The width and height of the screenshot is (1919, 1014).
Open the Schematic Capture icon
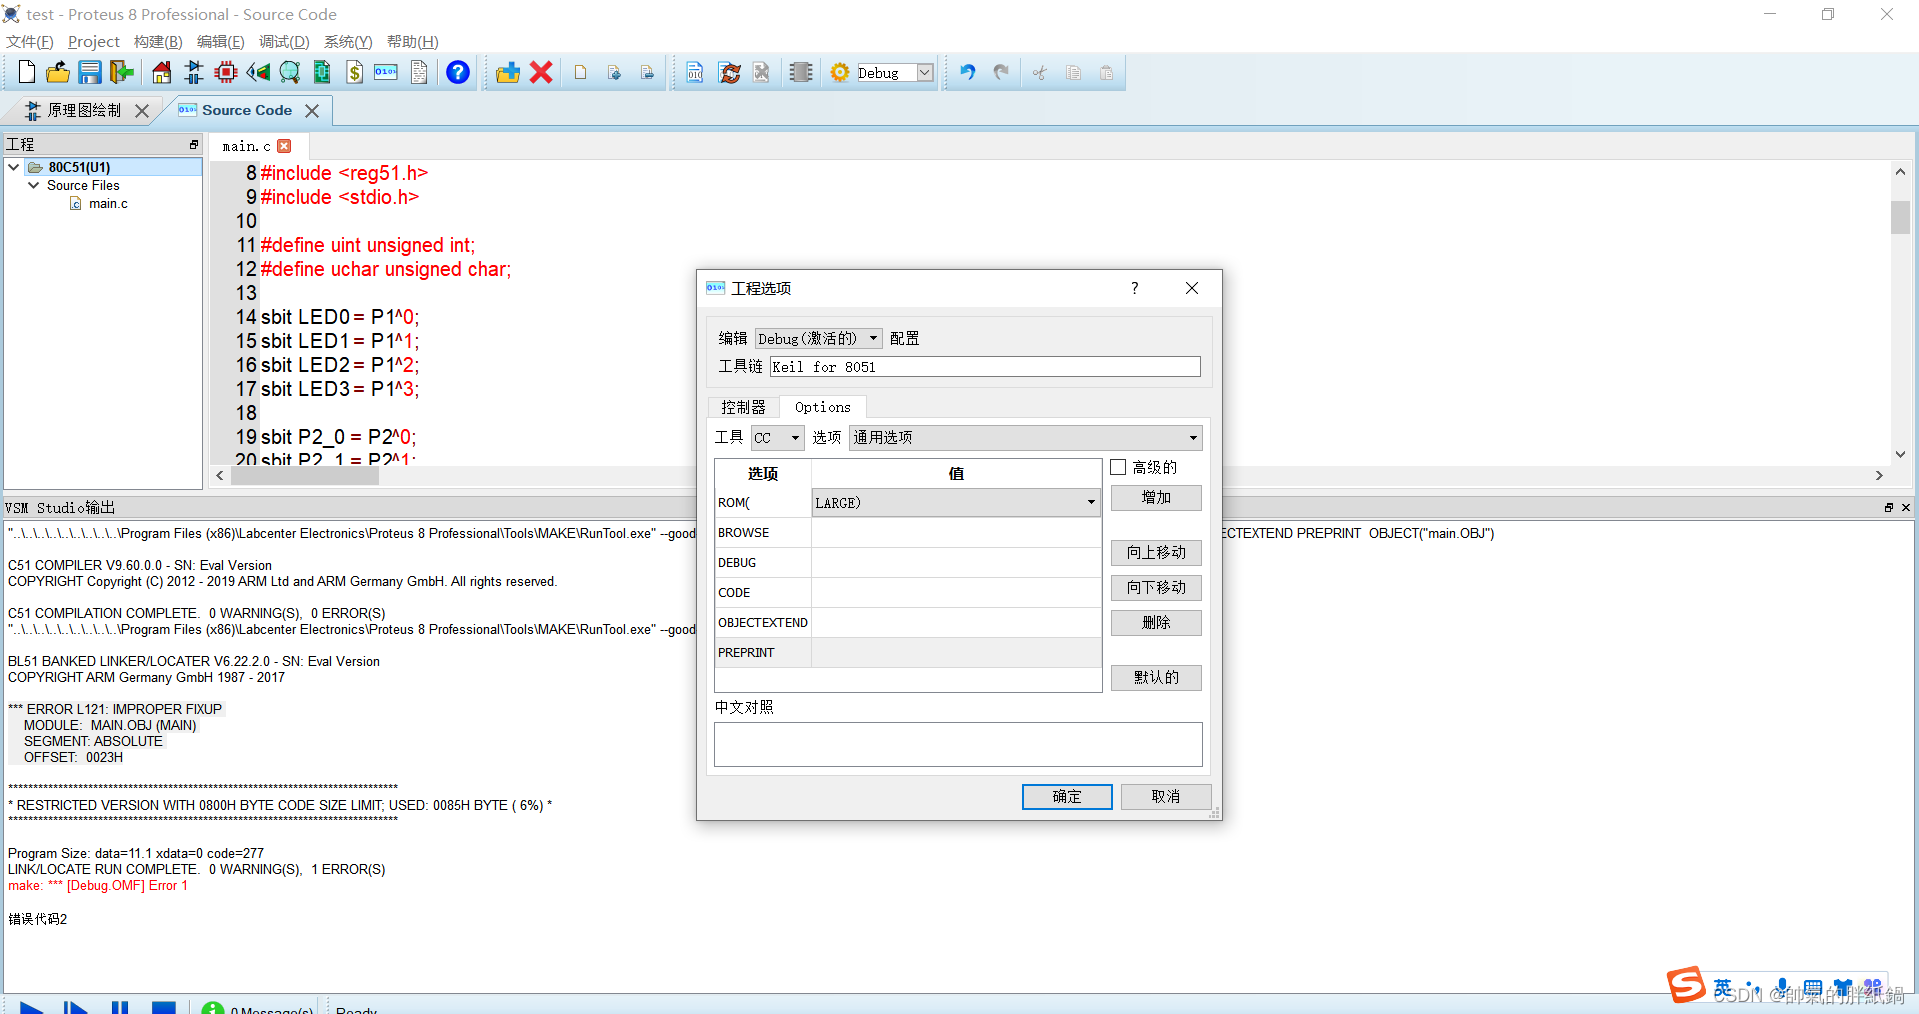pos(194,72)
